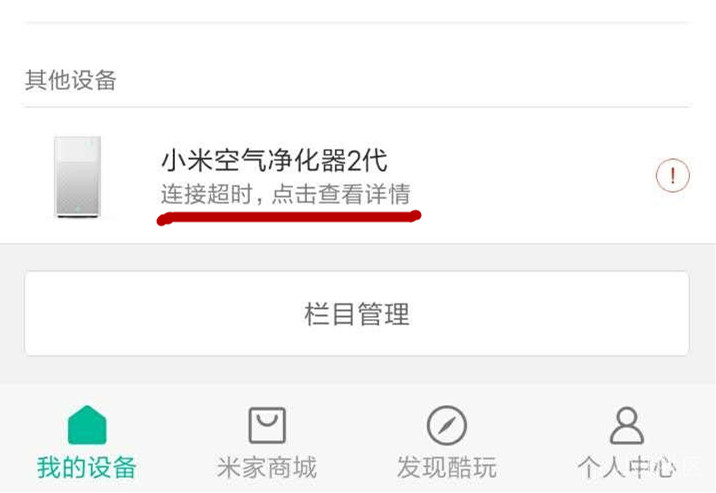This screenshot has width=716, height=493.
Task: Click gray area below 栏目管理 button
Action: 357,370
